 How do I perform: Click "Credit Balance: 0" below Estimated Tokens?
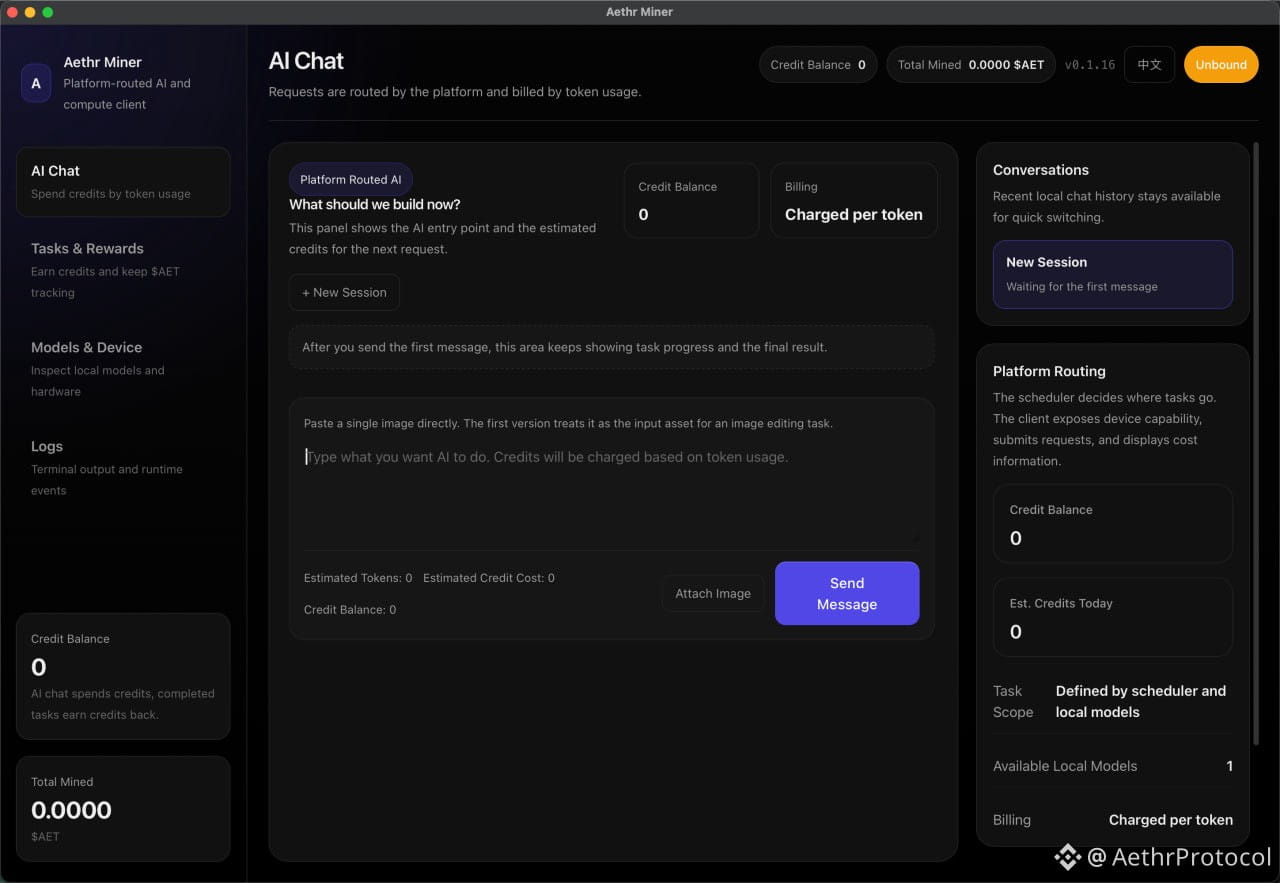(x=350, y=609)
